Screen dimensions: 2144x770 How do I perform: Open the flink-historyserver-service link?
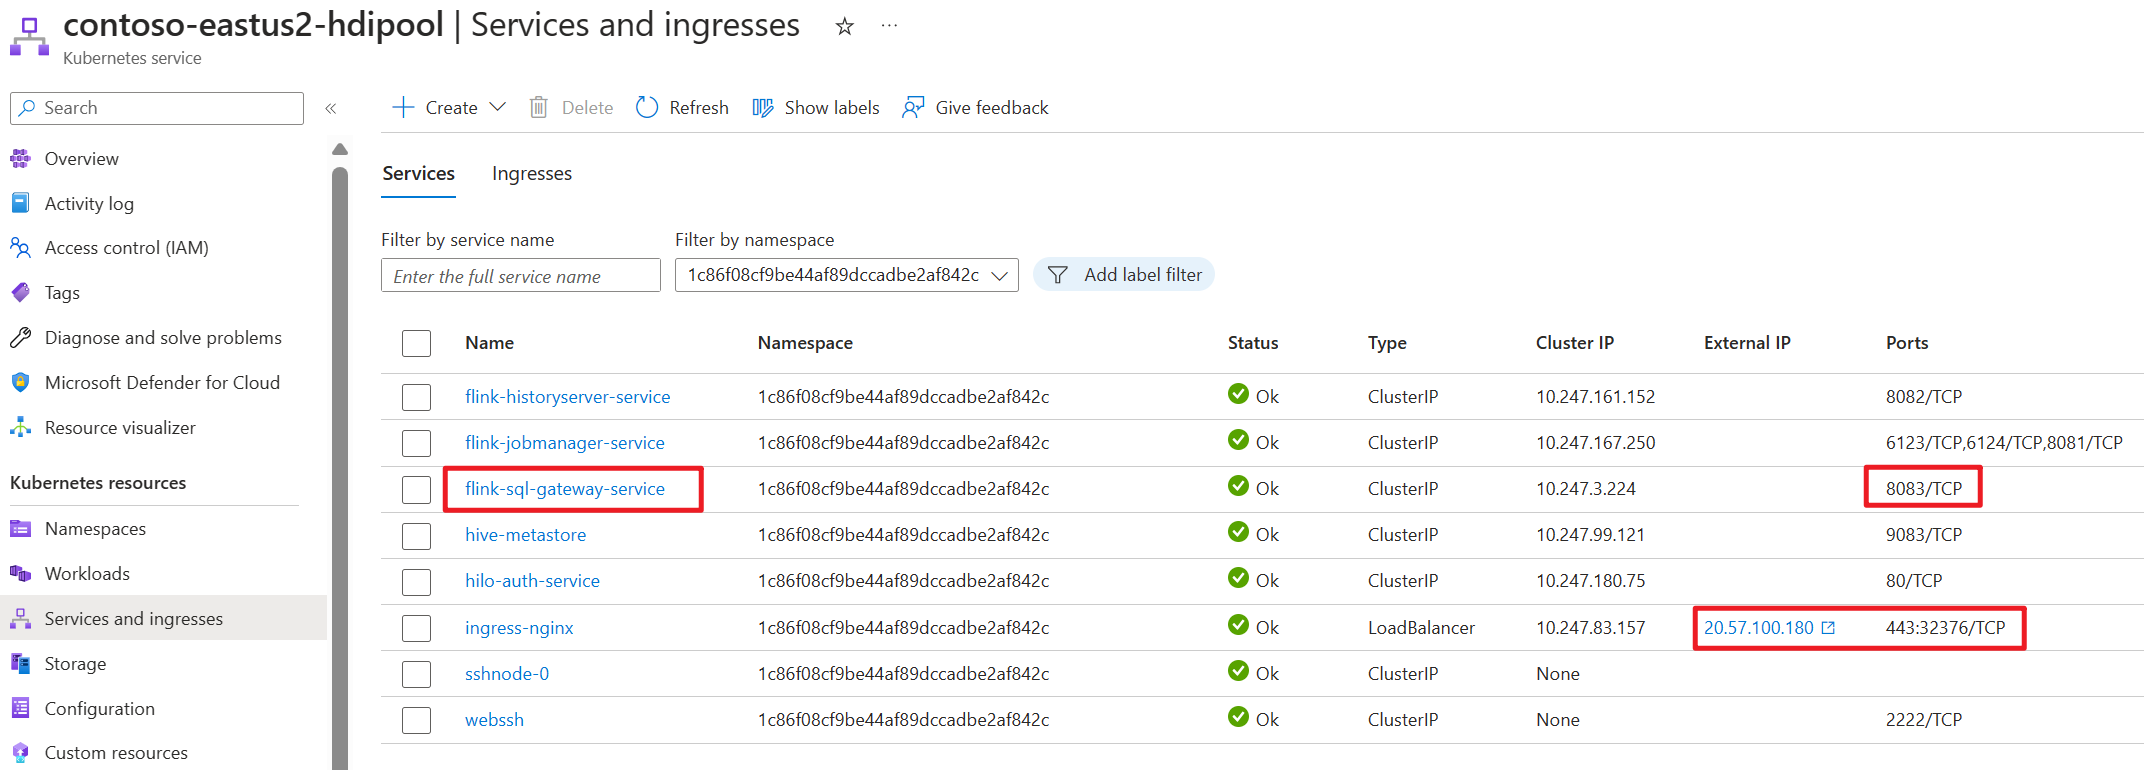tap(567, 397)
